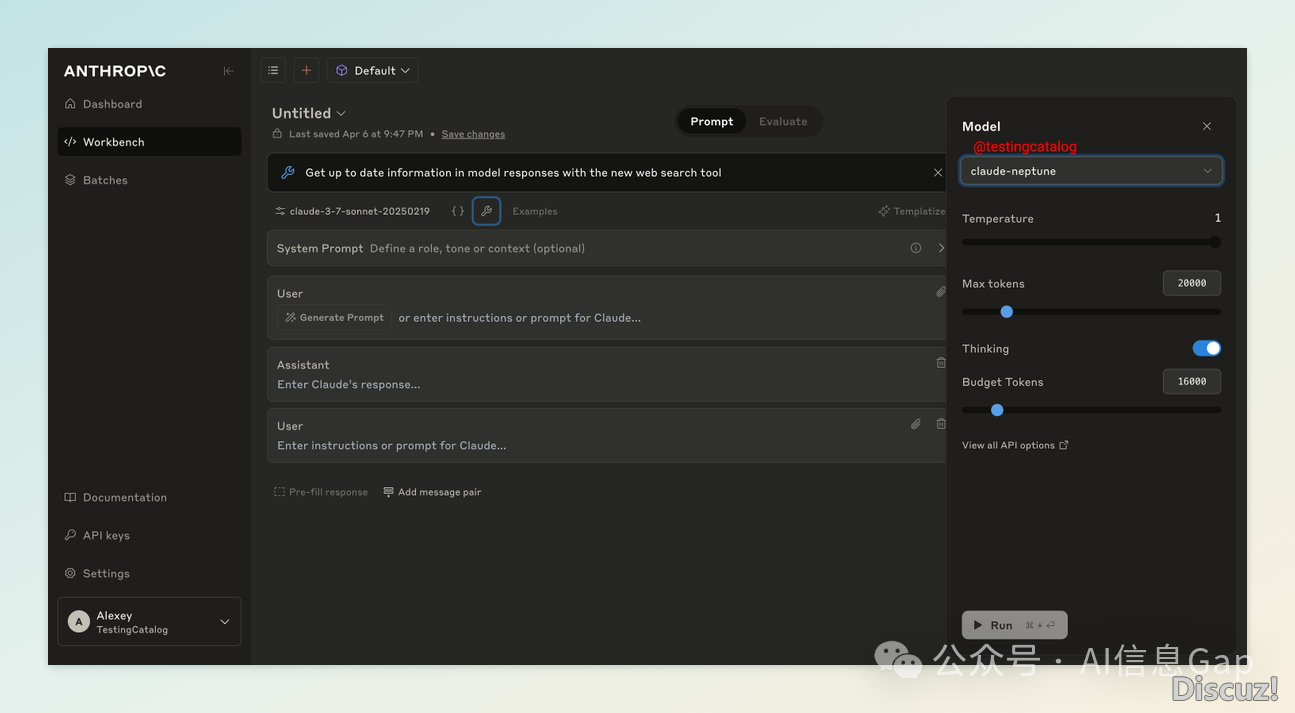This screenshot has height=713, width=1295.
Task: Click the system prompt info icon
Action: point(915,248)
